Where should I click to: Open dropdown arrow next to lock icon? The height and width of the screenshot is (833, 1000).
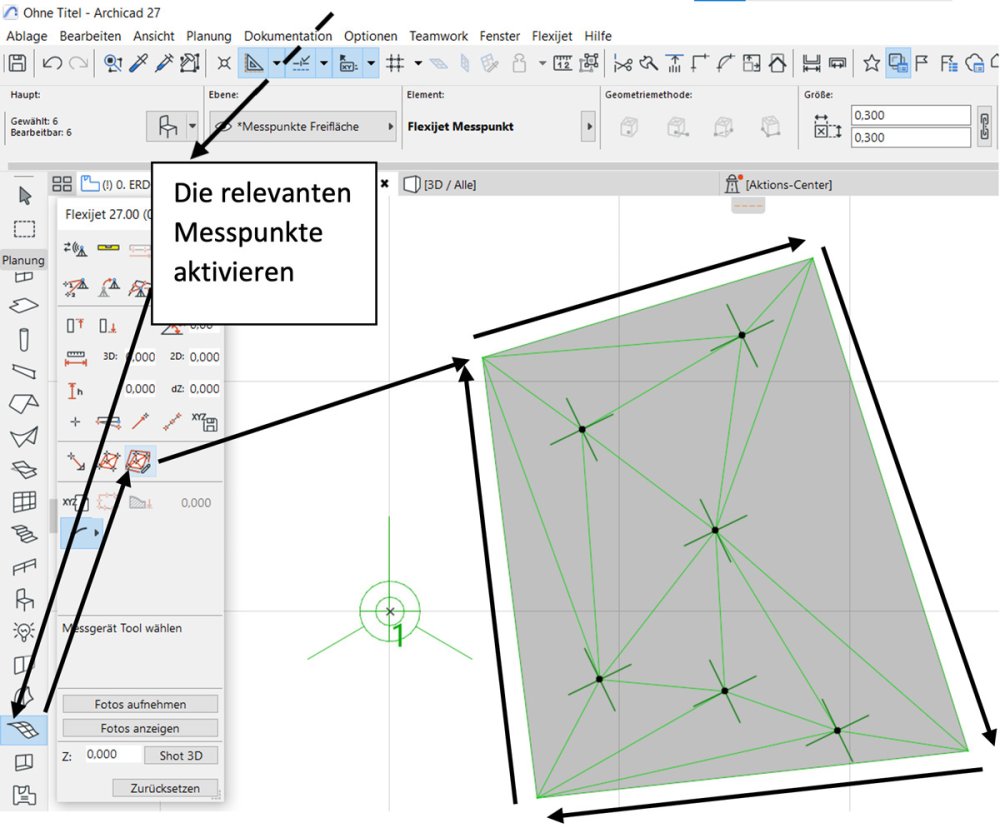[542, 63]
